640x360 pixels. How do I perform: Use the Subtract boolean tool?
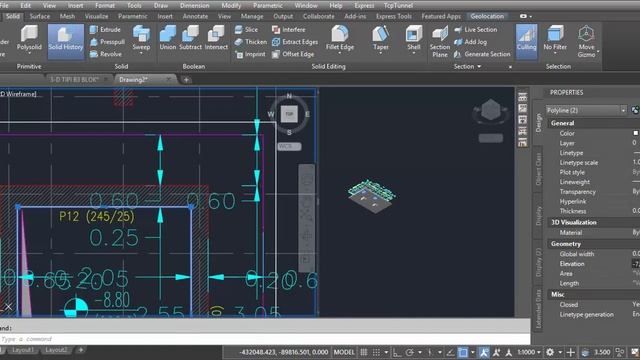pyautogui.click(x=190, y=38)
